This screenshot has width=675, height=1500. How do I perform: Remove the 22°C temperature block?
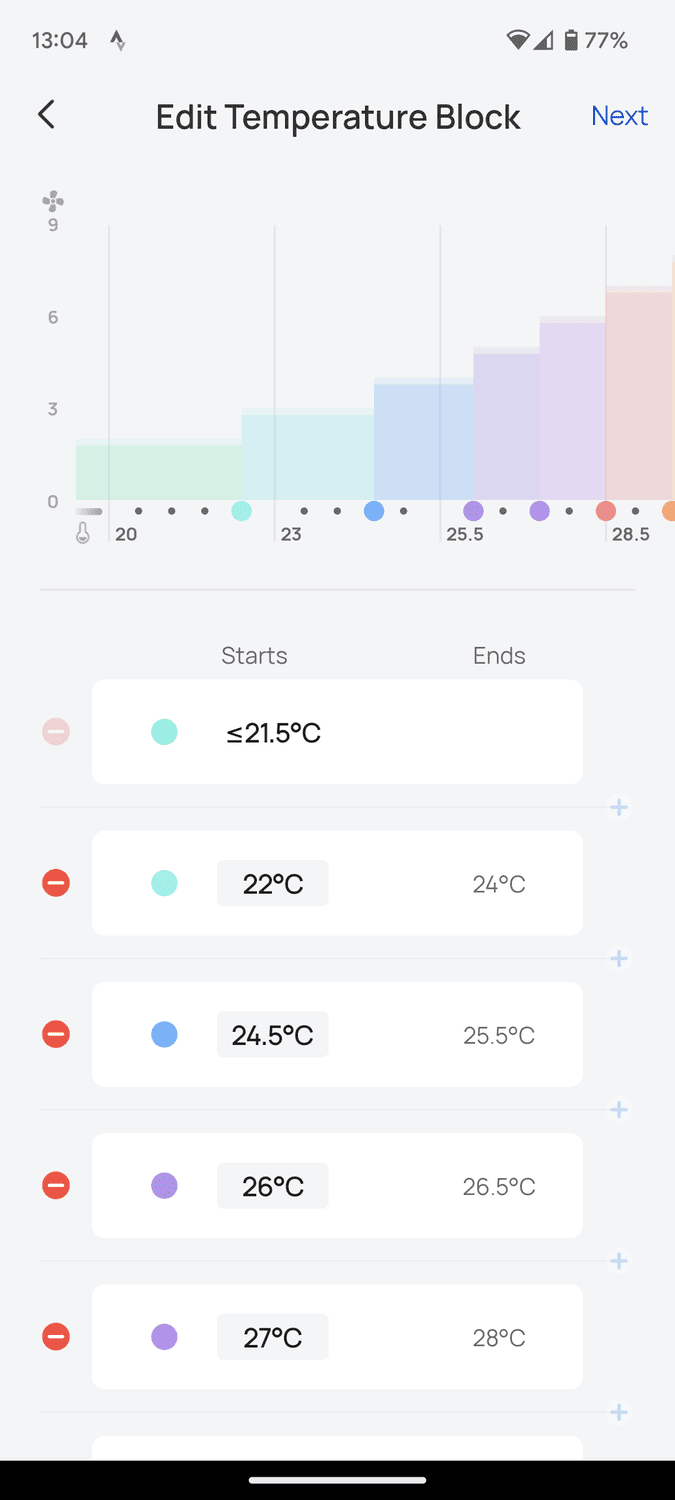click(56, 883)
